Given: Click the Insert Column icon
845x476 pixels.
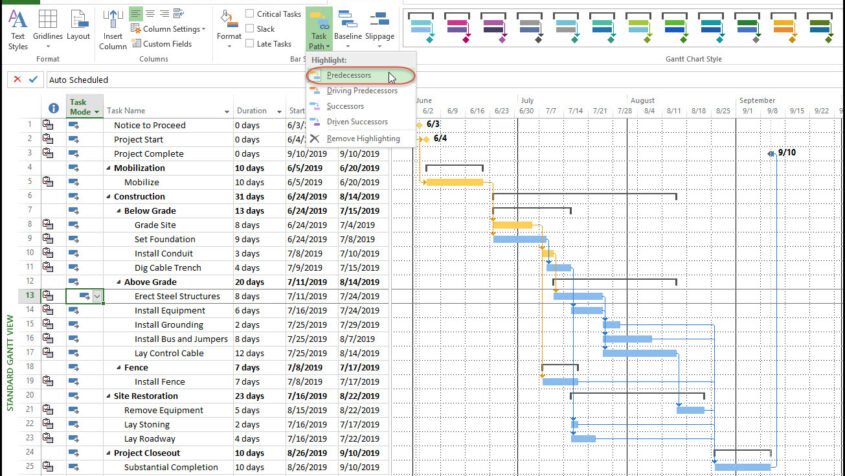Looking at the screenshot, I should 113,31.
